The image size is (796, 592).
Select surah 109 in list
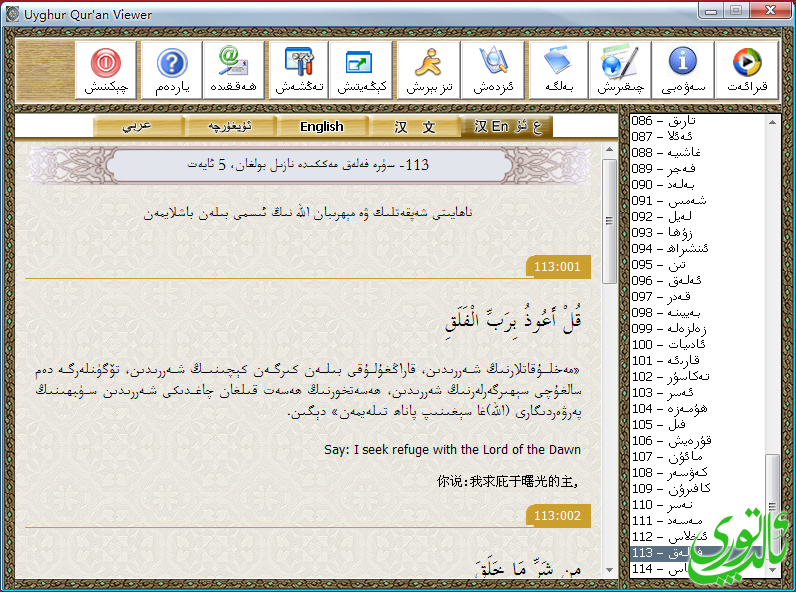pos(697,488)
